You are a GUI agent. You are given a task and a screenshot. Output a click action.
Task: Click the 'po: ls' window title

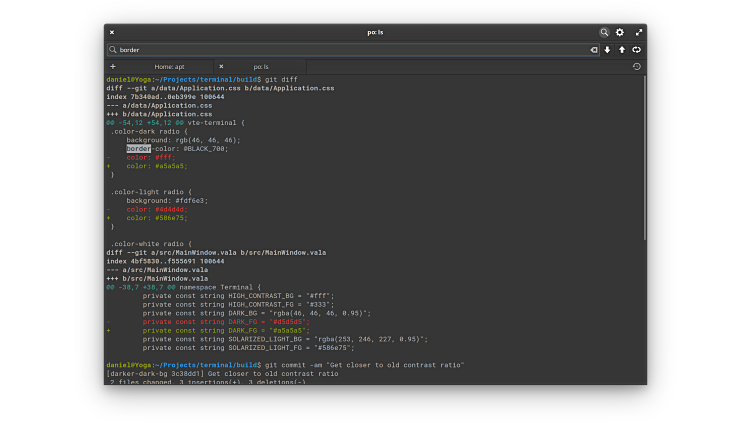click(x=375, y=32)
